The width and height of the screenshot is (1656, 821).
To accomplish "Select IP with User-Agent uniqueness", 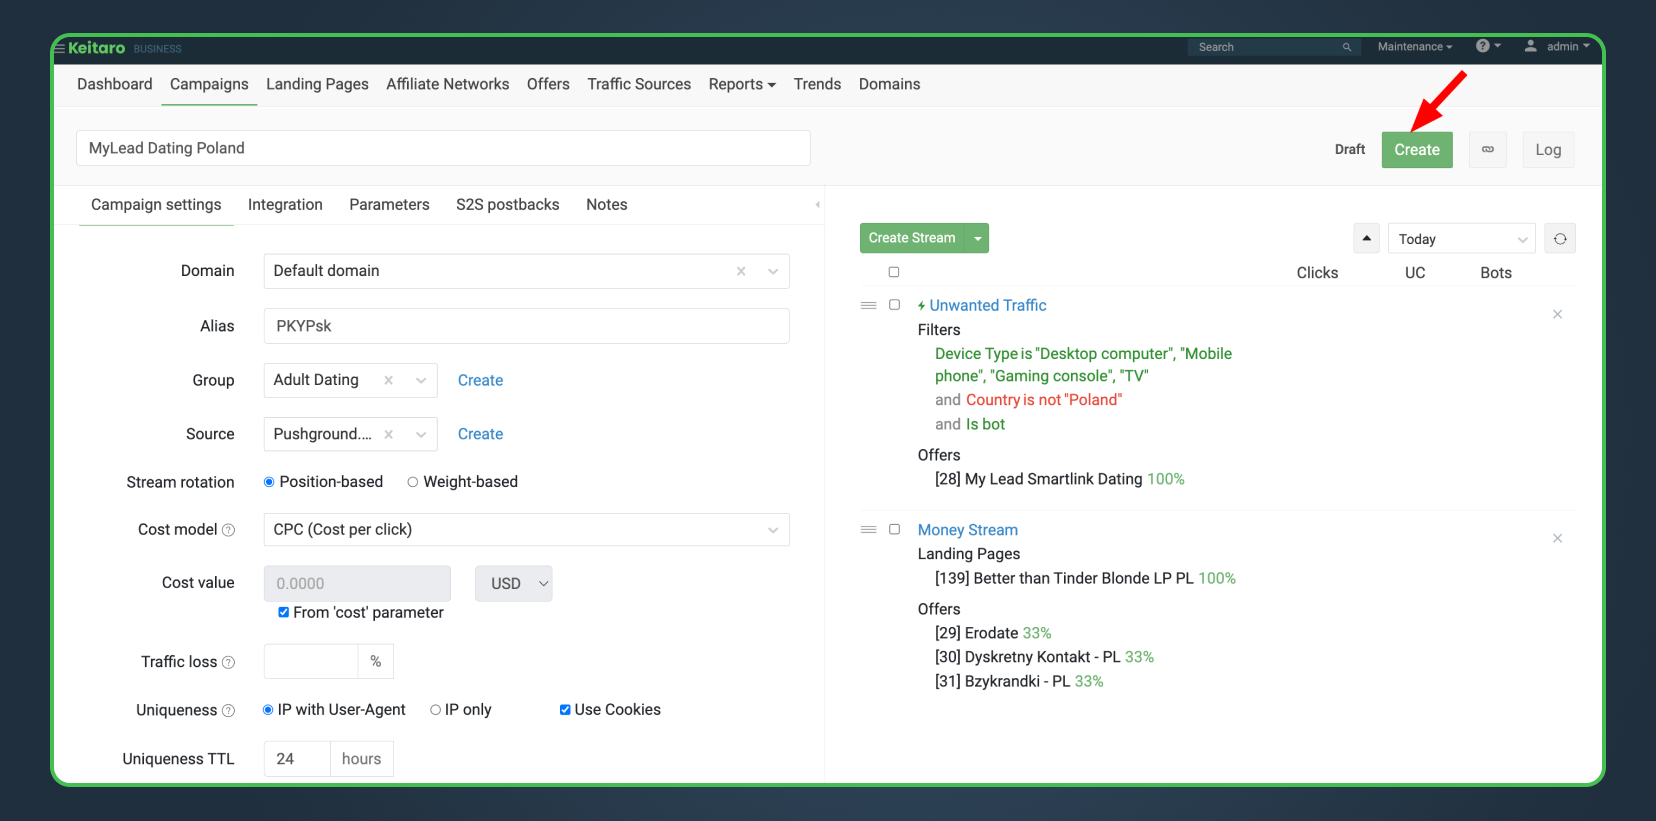I will point(268,710).
